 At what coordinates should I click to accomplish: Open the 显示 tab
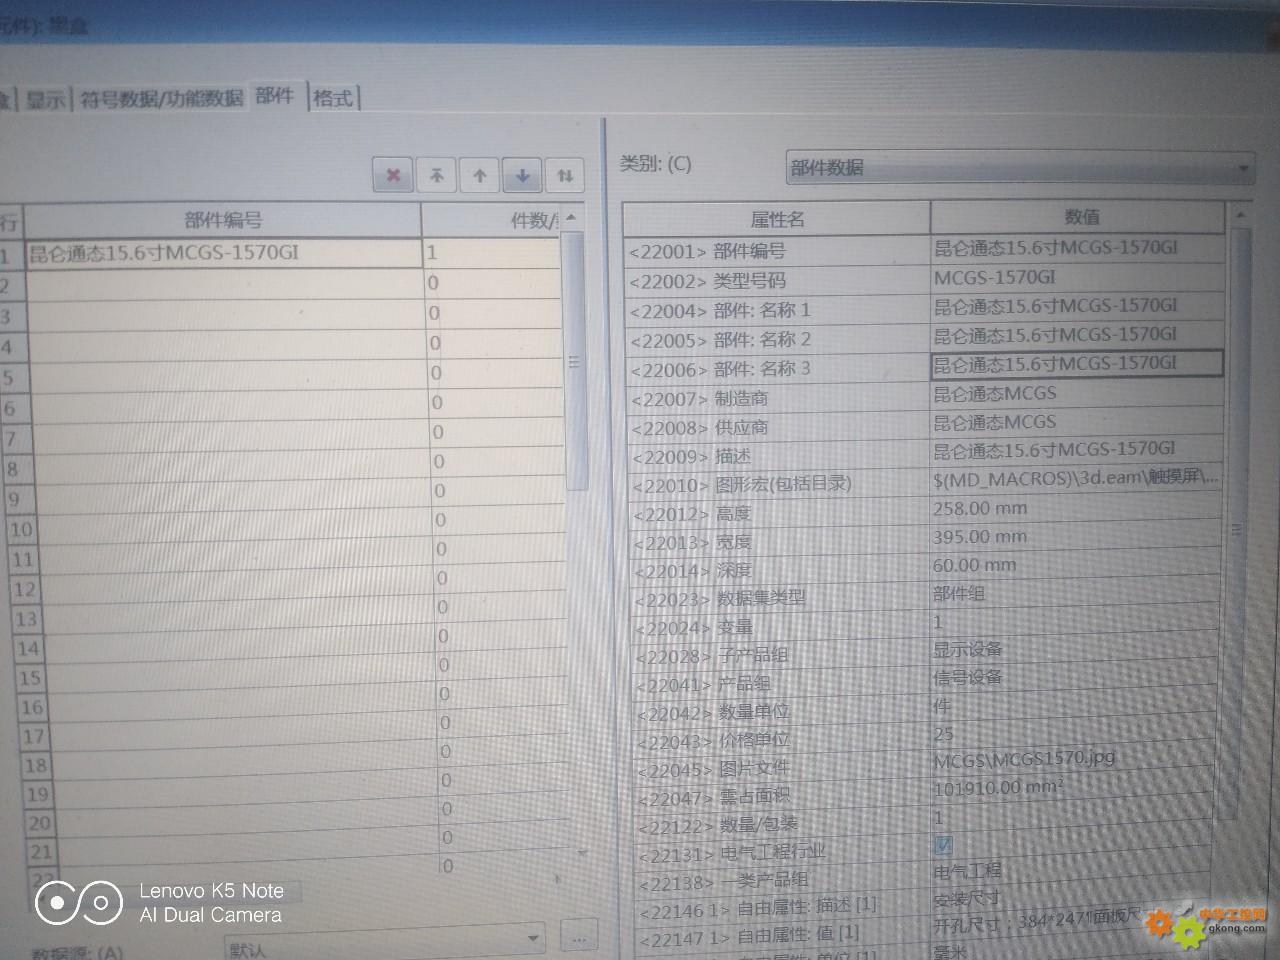45,99
